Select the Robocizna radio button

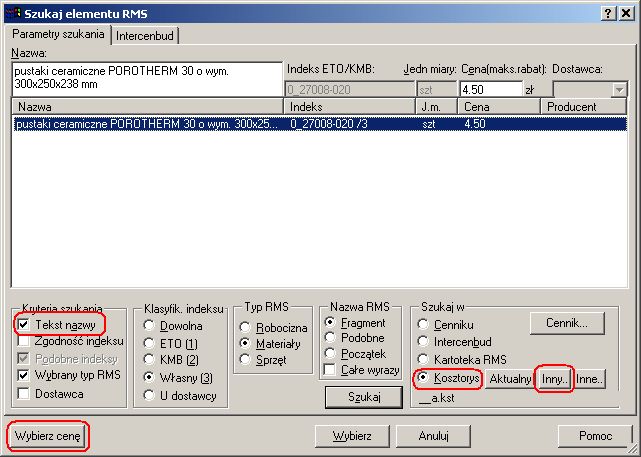(246, 326)
